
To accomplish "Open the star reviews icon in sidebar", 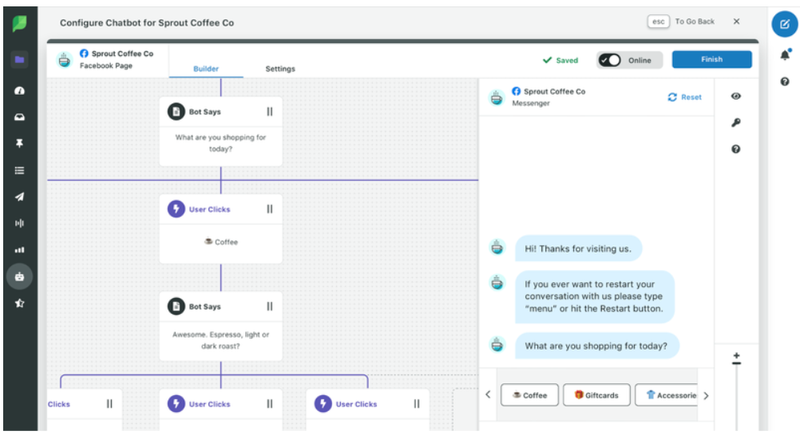I will 19,303.
